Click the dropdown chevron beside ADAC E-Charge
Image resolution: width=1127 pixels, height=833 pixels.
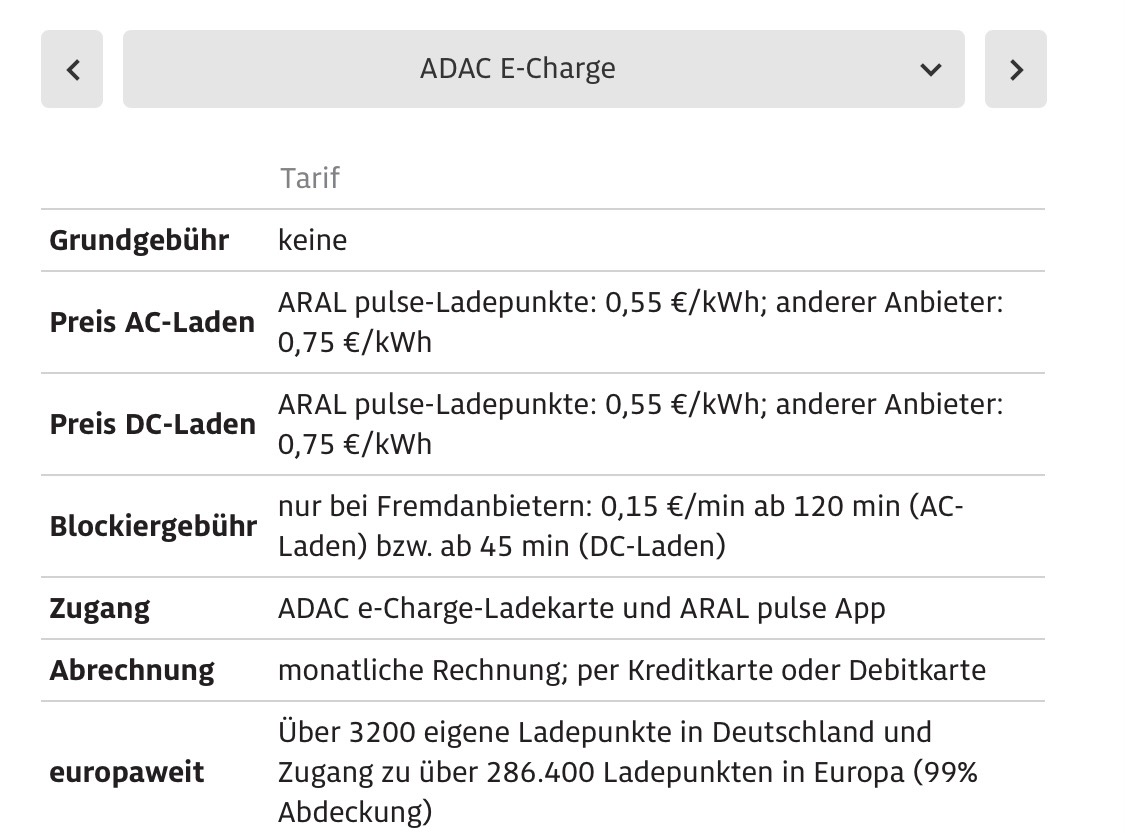pos(930,69)
